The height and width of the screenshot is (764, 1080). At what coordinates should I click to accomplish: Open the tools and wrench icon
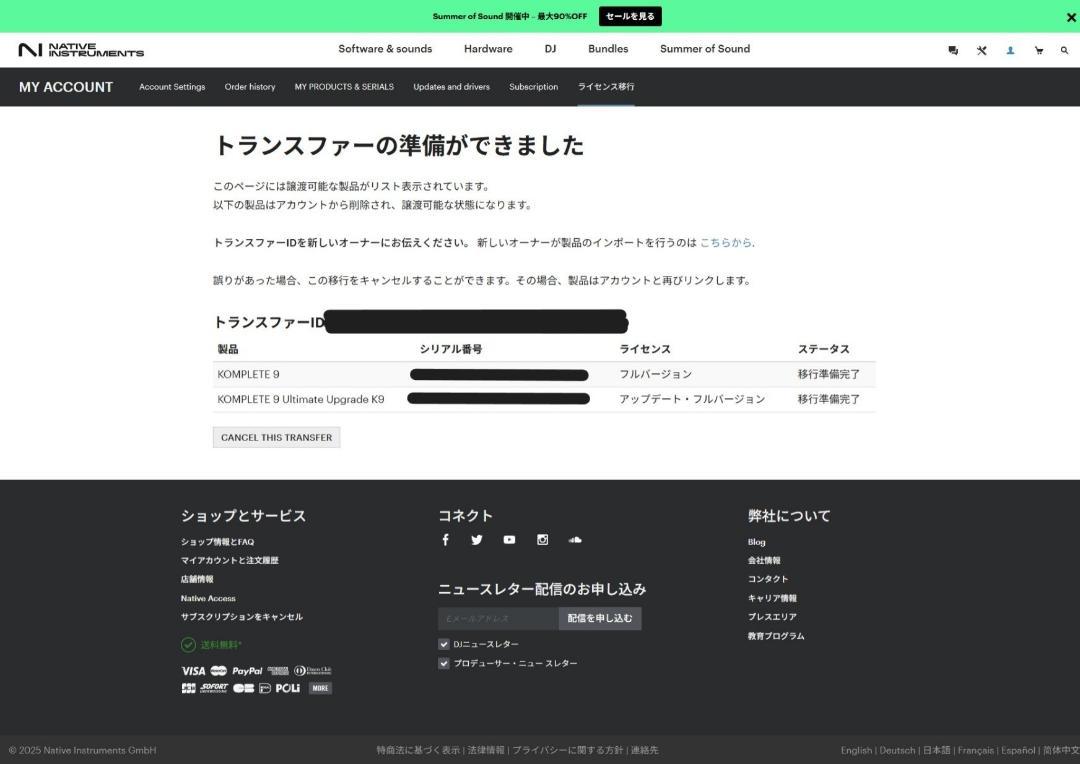(982, 50)
